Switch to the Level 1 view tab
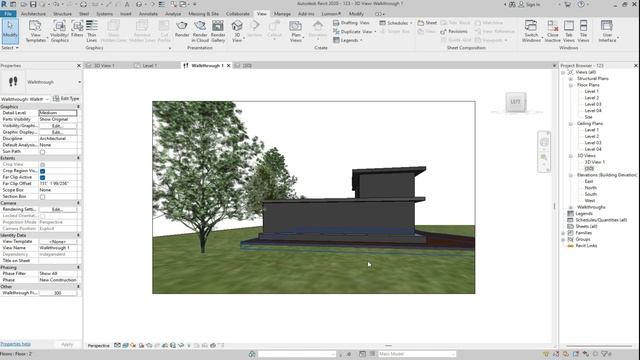 (149, 65)
